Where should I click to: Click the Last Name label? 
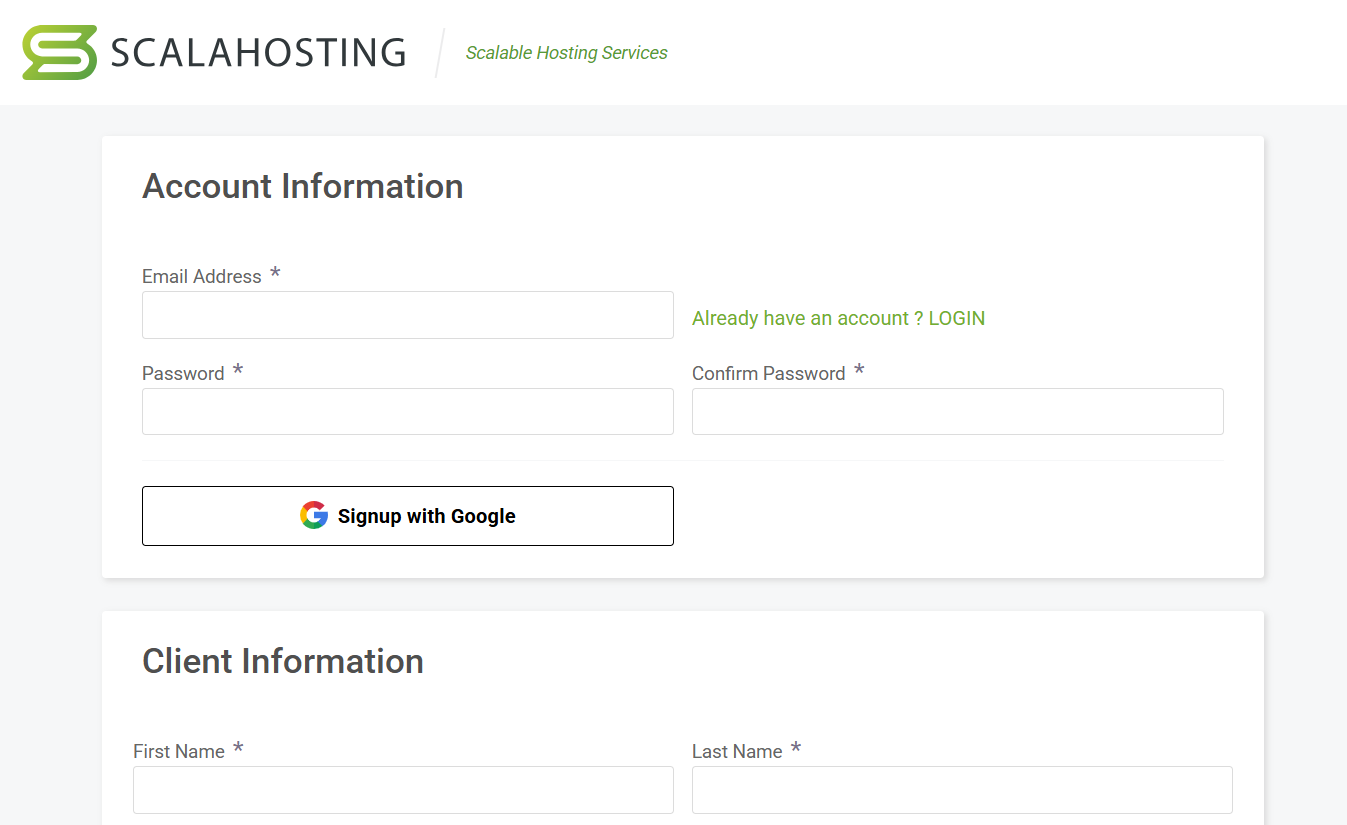736,751
